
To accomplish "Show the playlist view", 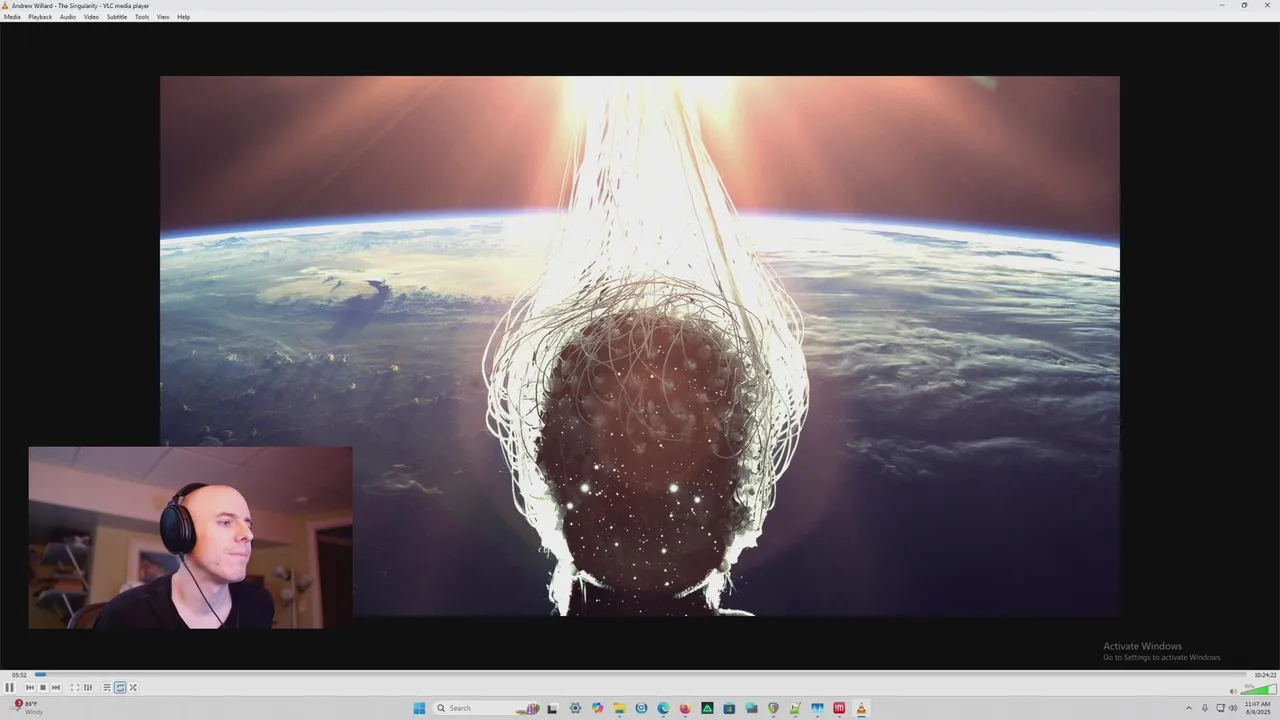I will coord(107,687).
